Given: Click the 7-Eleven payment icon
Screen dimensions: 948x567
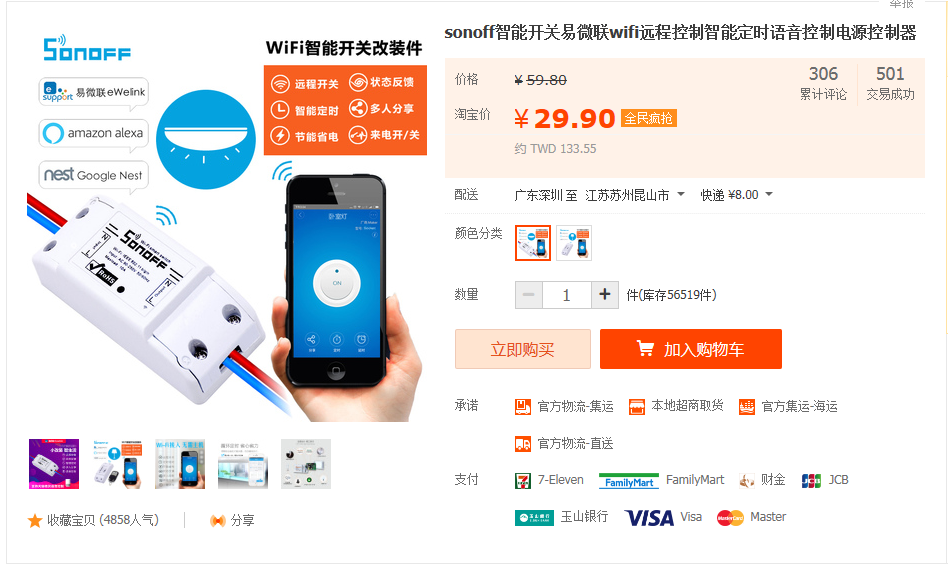Looking at the screenshot, I should (523, 481).
